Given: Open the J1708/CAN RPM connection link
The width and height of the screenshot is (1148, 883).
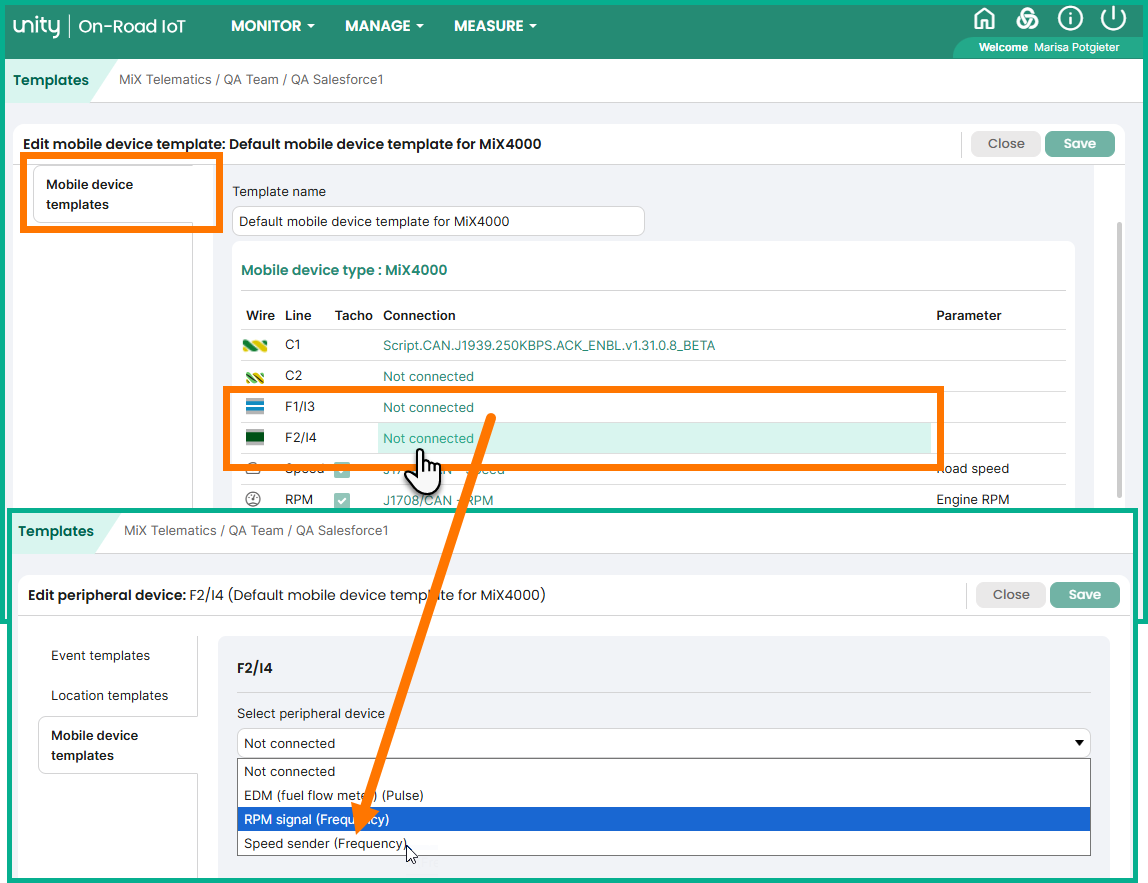Looking at the screenshot, I should (438, 500).
